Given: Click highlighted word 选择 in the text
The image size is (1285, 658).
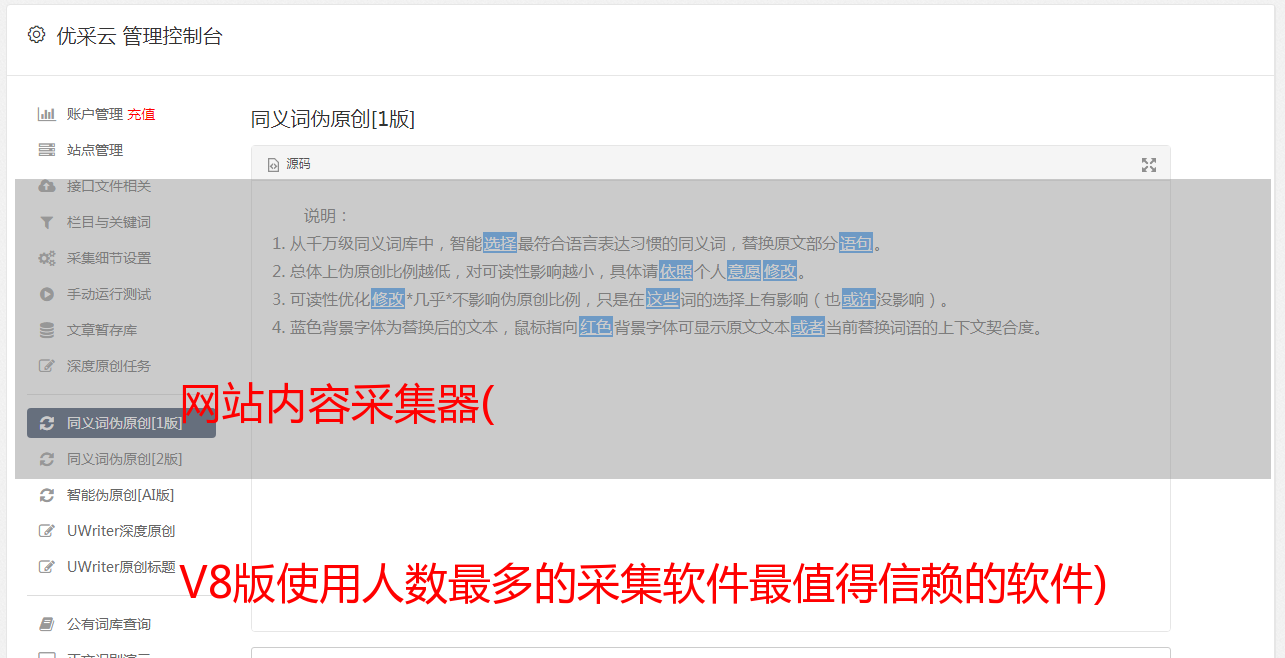Looking at the screenshot, I should click(x=500, y=243).
